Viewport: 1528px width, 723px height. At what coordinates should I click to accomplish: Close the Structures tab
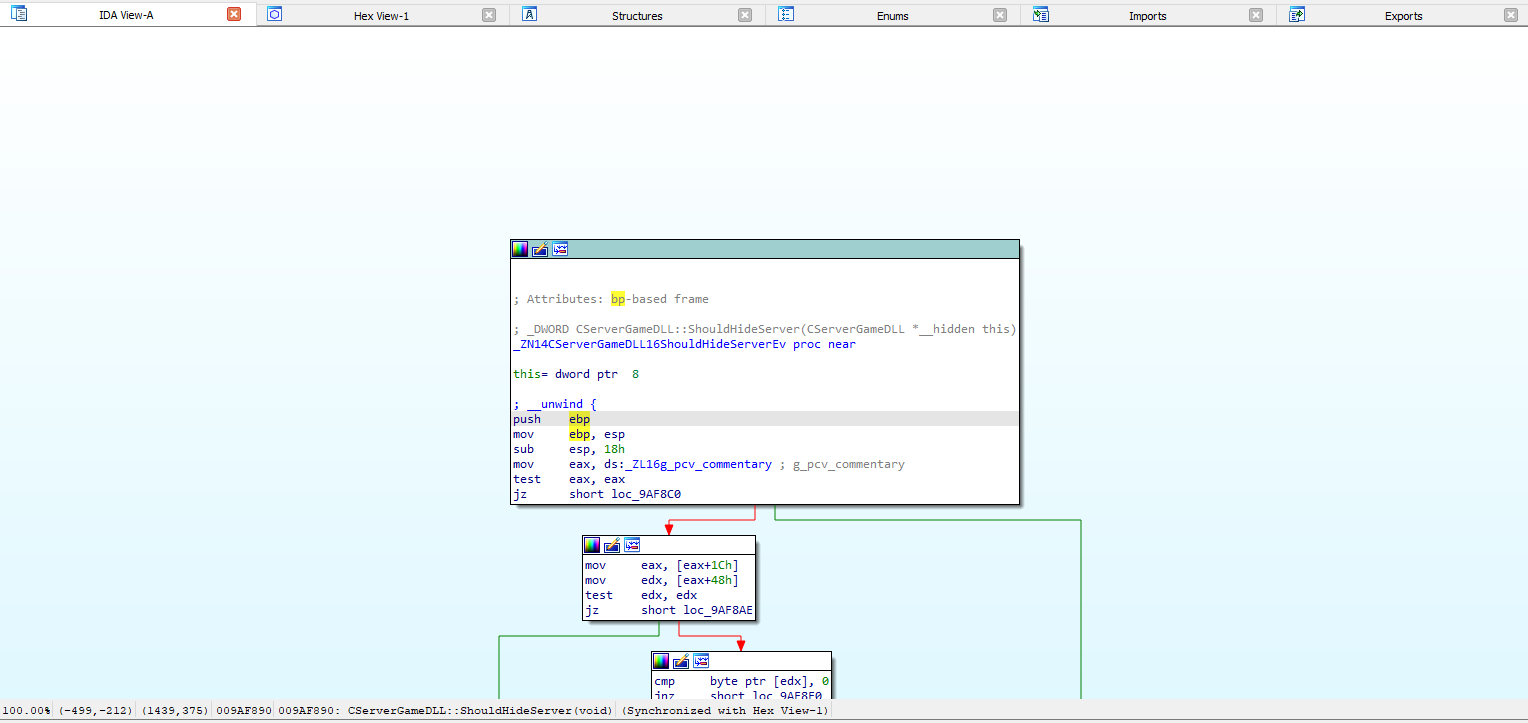(745, 15)
